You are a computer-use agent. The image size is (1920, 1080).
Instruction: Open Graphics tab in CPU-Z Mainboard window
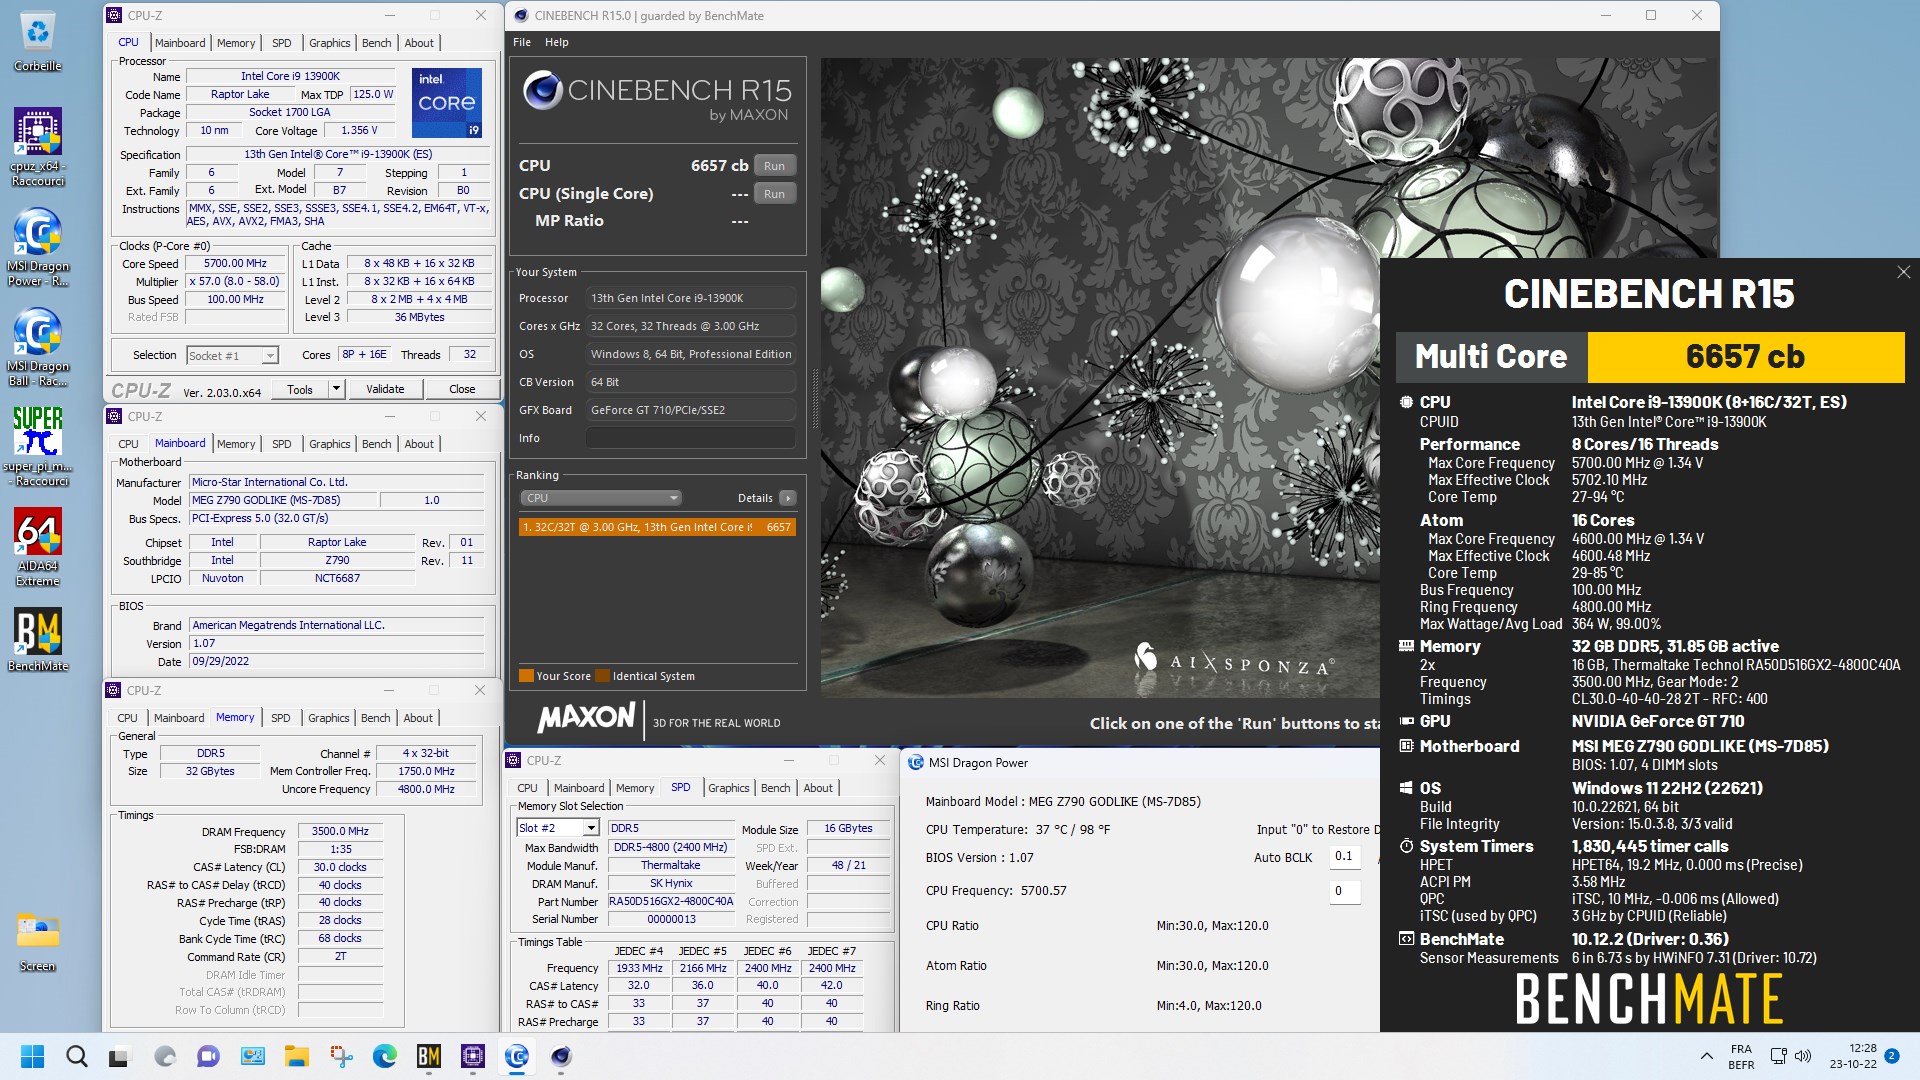329,444
